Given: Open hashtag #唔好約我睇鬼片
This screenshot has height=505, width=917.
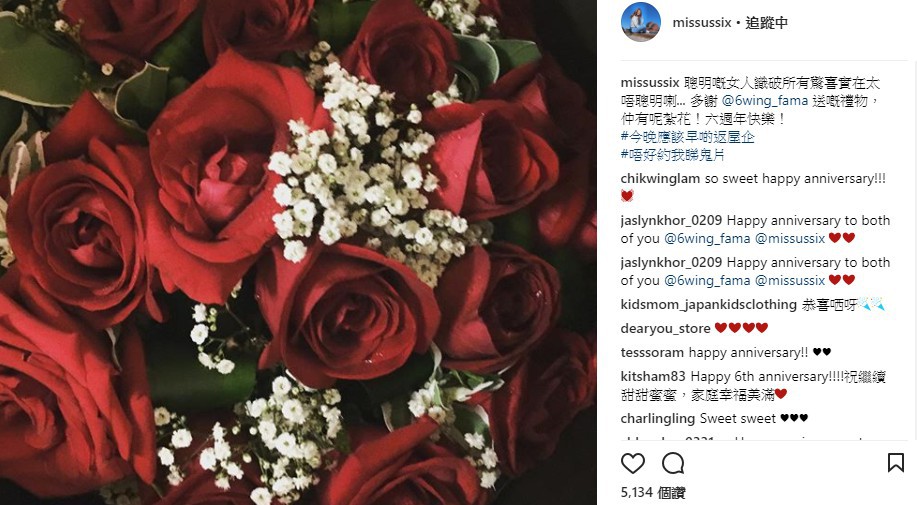Looking at the screenshot, I should coord(673,155).
